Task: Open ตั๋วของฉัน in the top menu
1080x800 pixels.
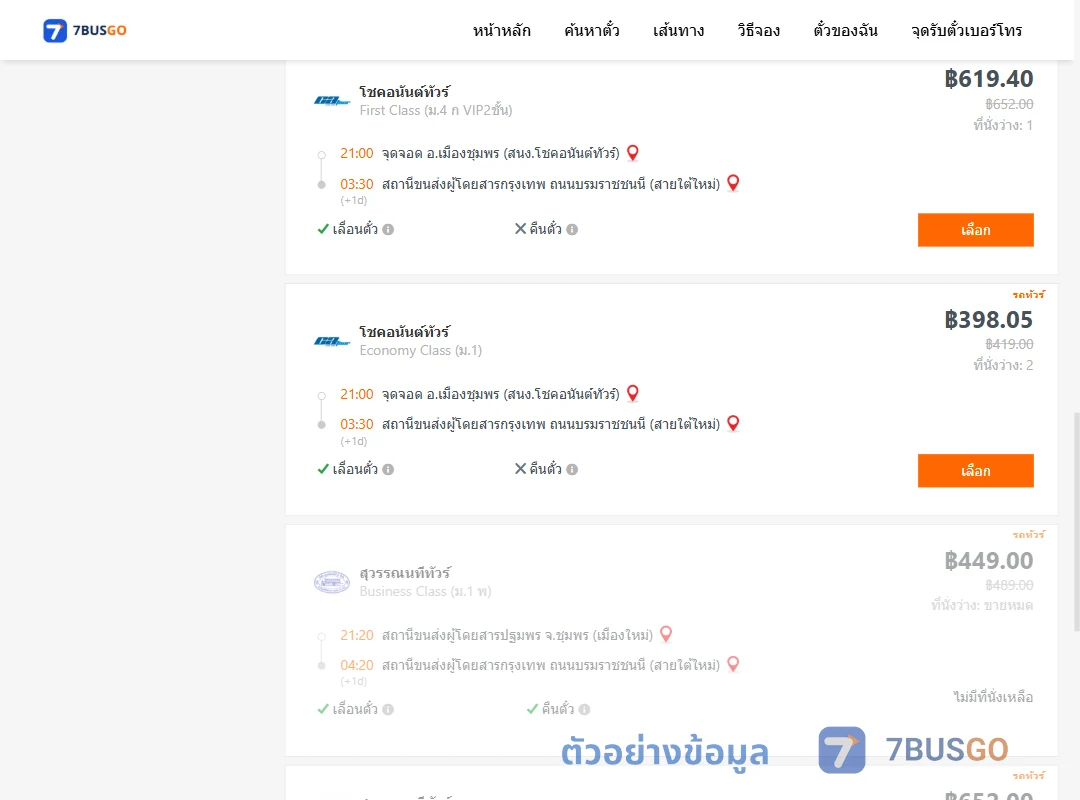Action: point(845,30)
